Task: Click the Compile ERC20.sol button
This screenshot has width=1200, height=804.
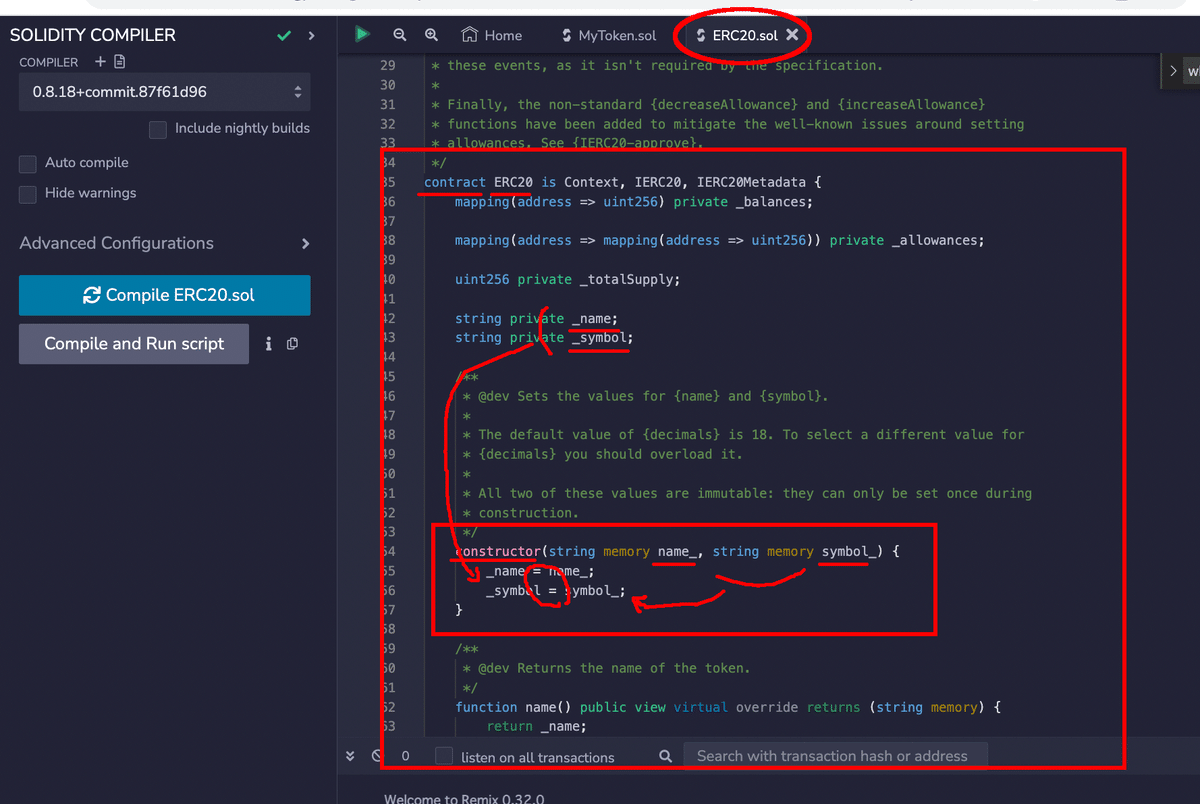Action: 164,295
